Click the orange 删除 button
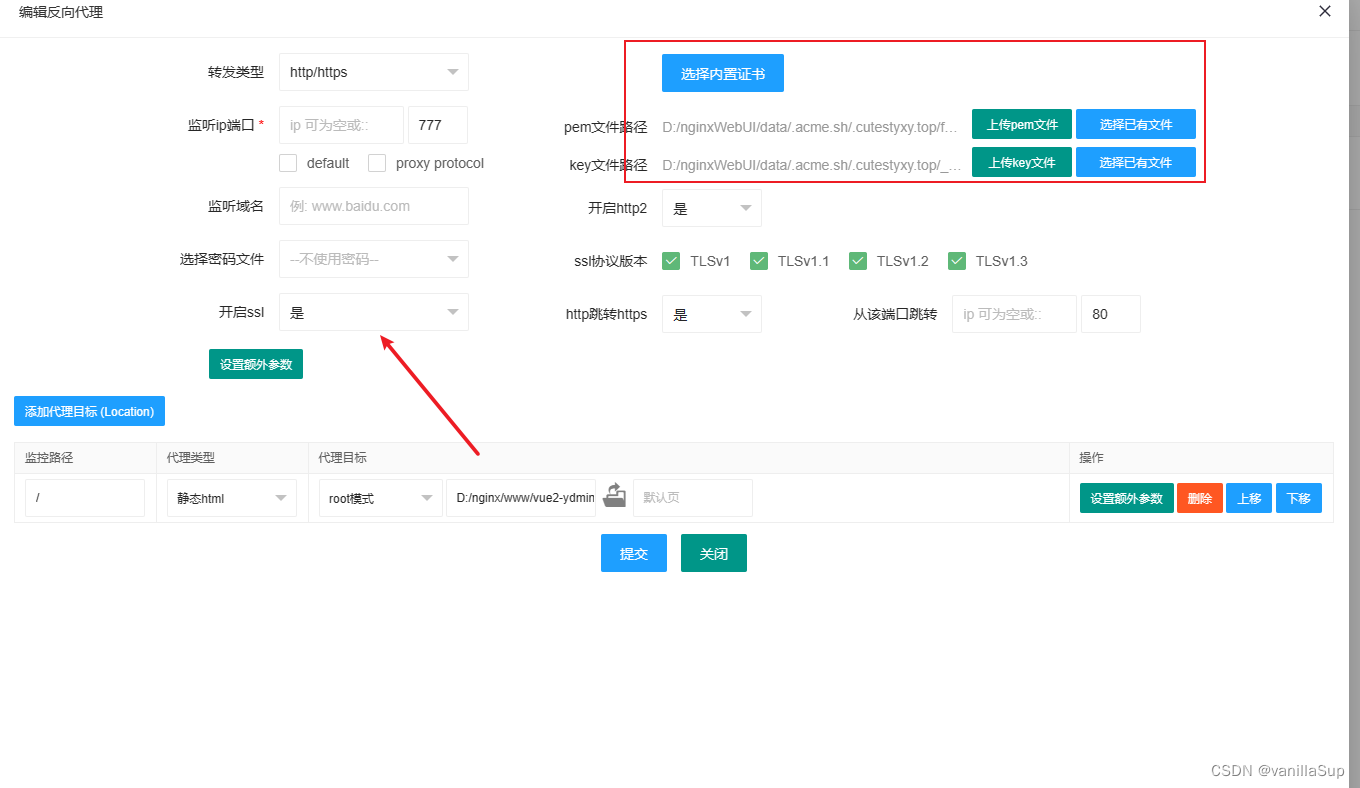The image size is (1360, 788). click(x=1200, y=498)
